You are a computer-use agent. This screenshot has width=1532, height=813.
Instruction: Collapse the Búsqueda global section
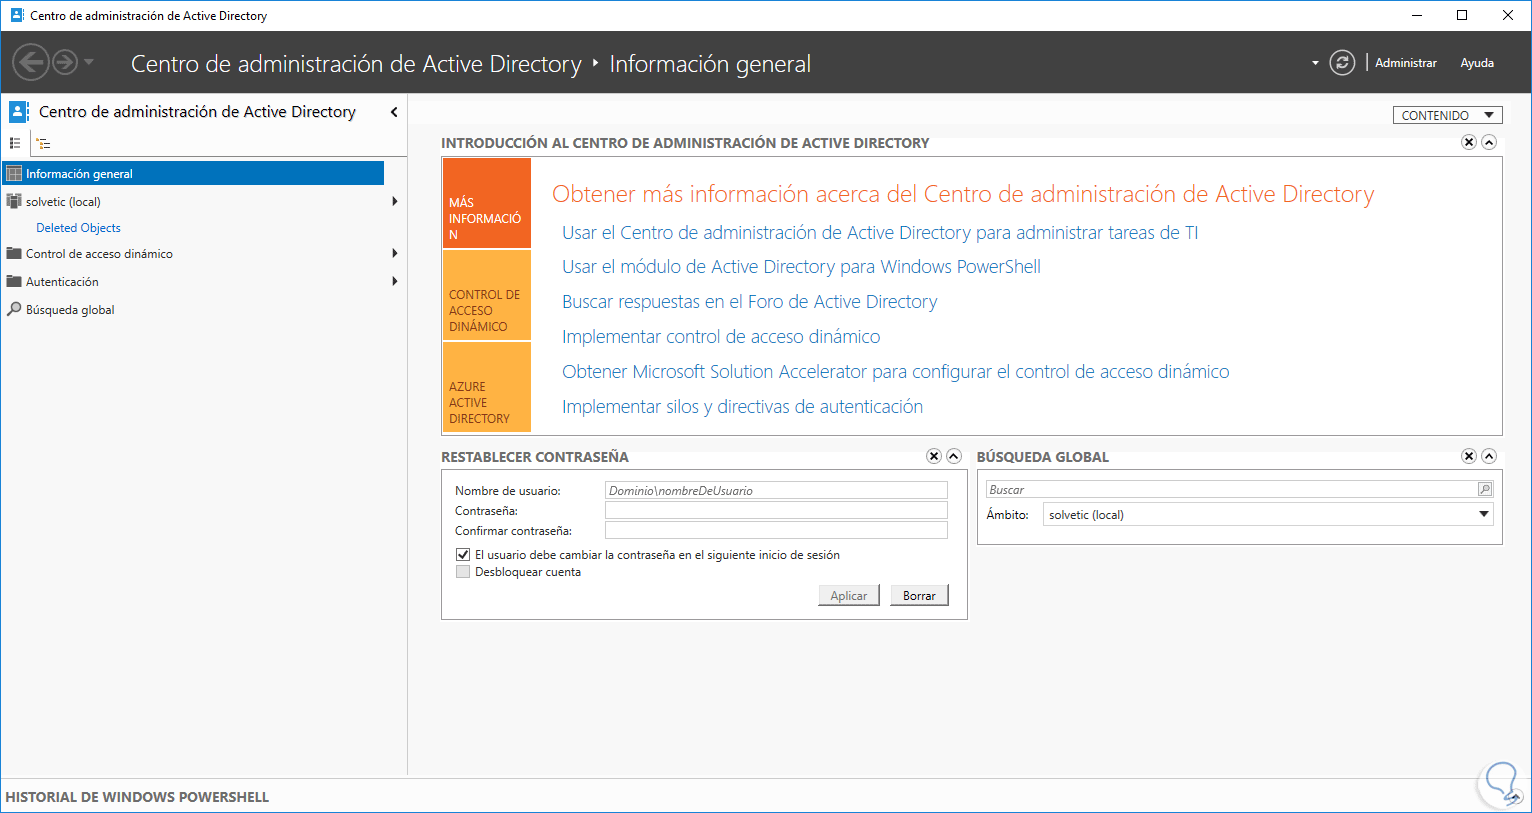pyautogui.click(x=1489, y=456)
